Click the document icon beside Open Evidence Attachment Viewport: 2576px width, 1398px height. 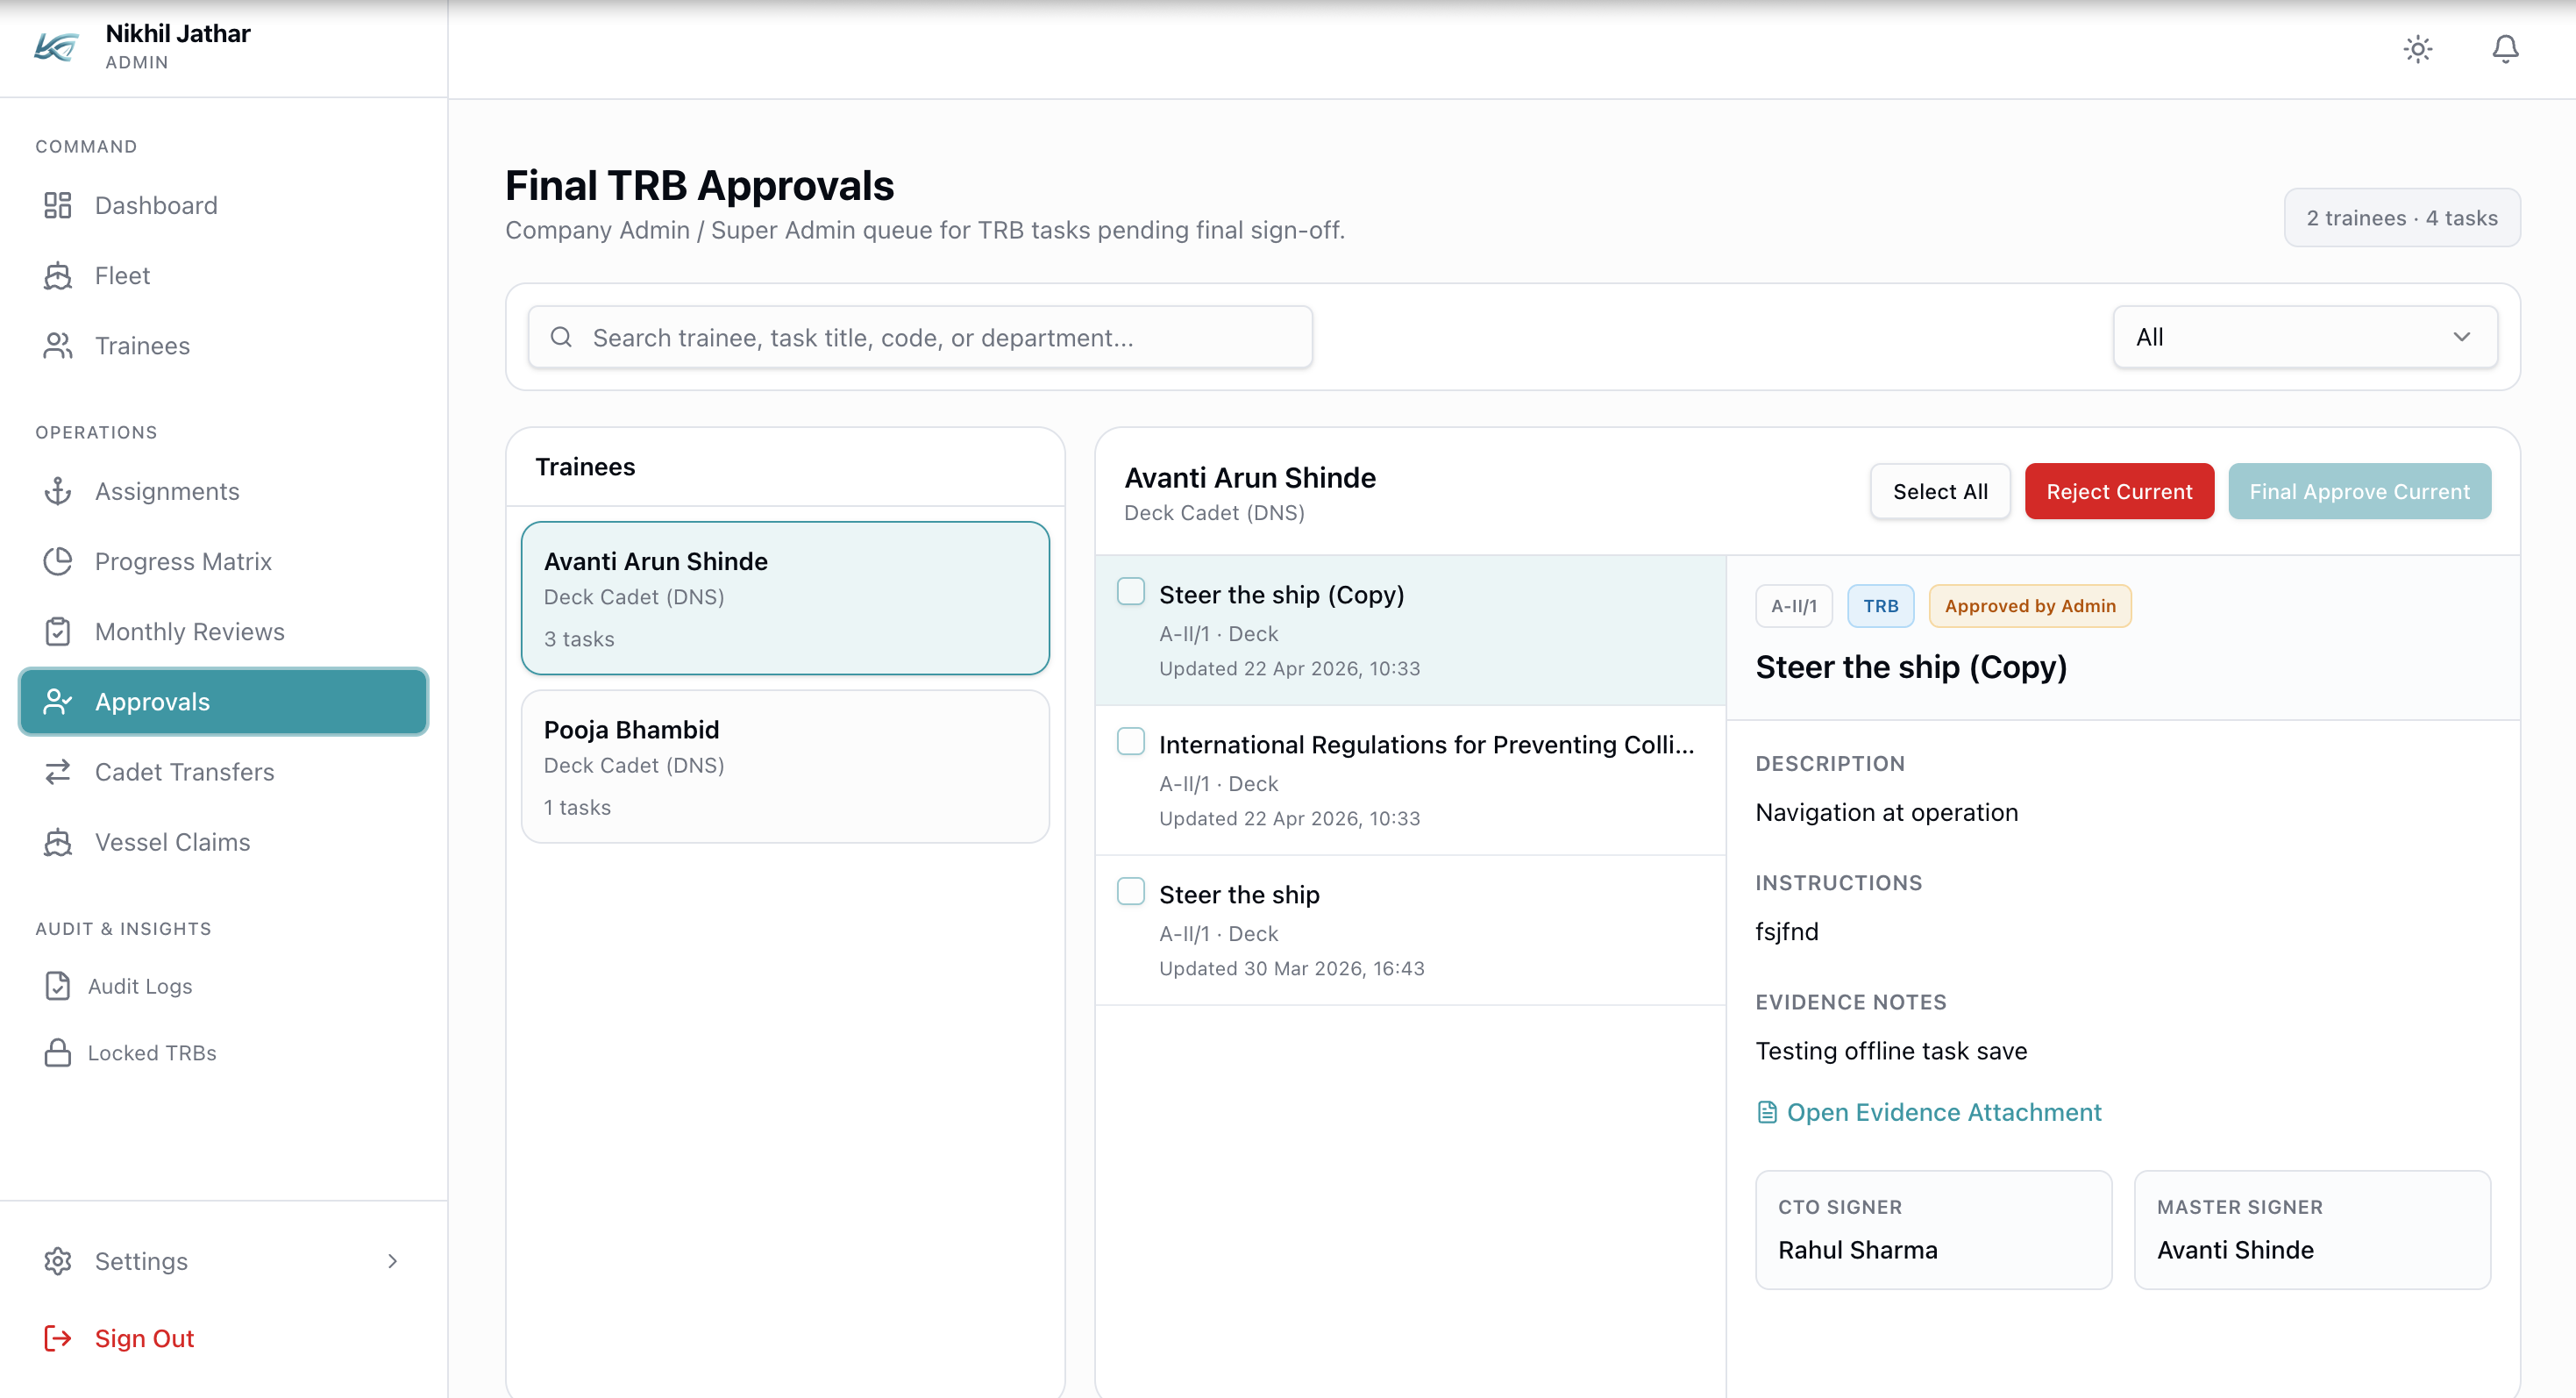coord(1767,1112)
